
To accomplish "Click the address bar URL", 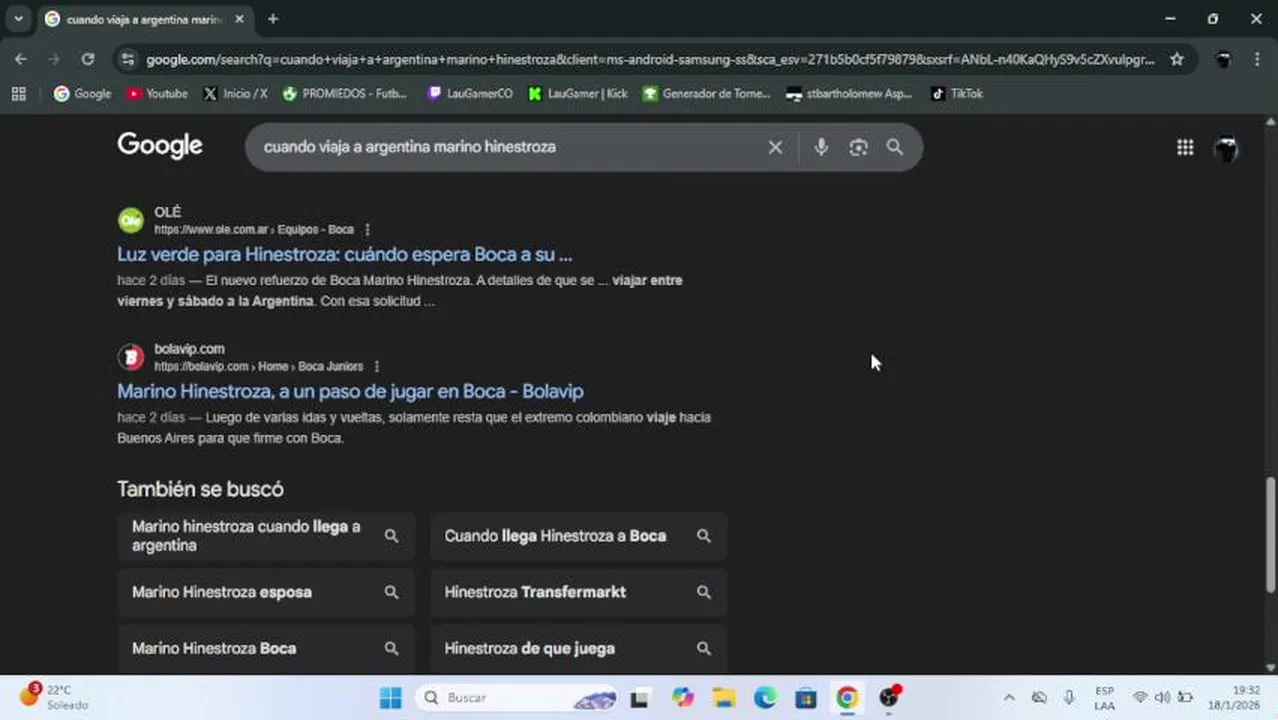I will pyautogui.click(x=650, y=60).
